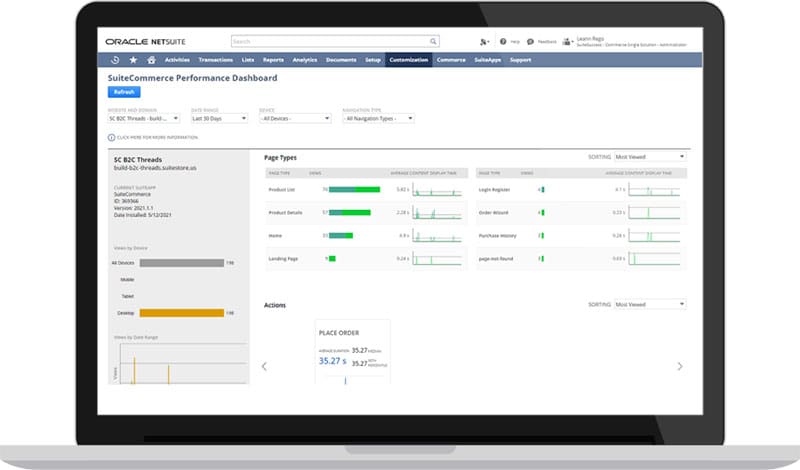Click the blue Refresh button
The image size is (800, 470).
pos(124,92)
